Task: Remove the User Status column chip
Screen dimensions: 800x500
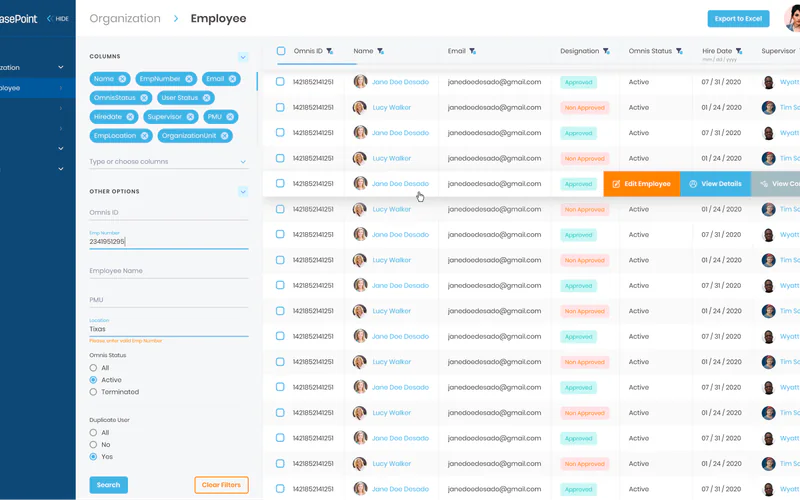Action: [x=207, y=98]
